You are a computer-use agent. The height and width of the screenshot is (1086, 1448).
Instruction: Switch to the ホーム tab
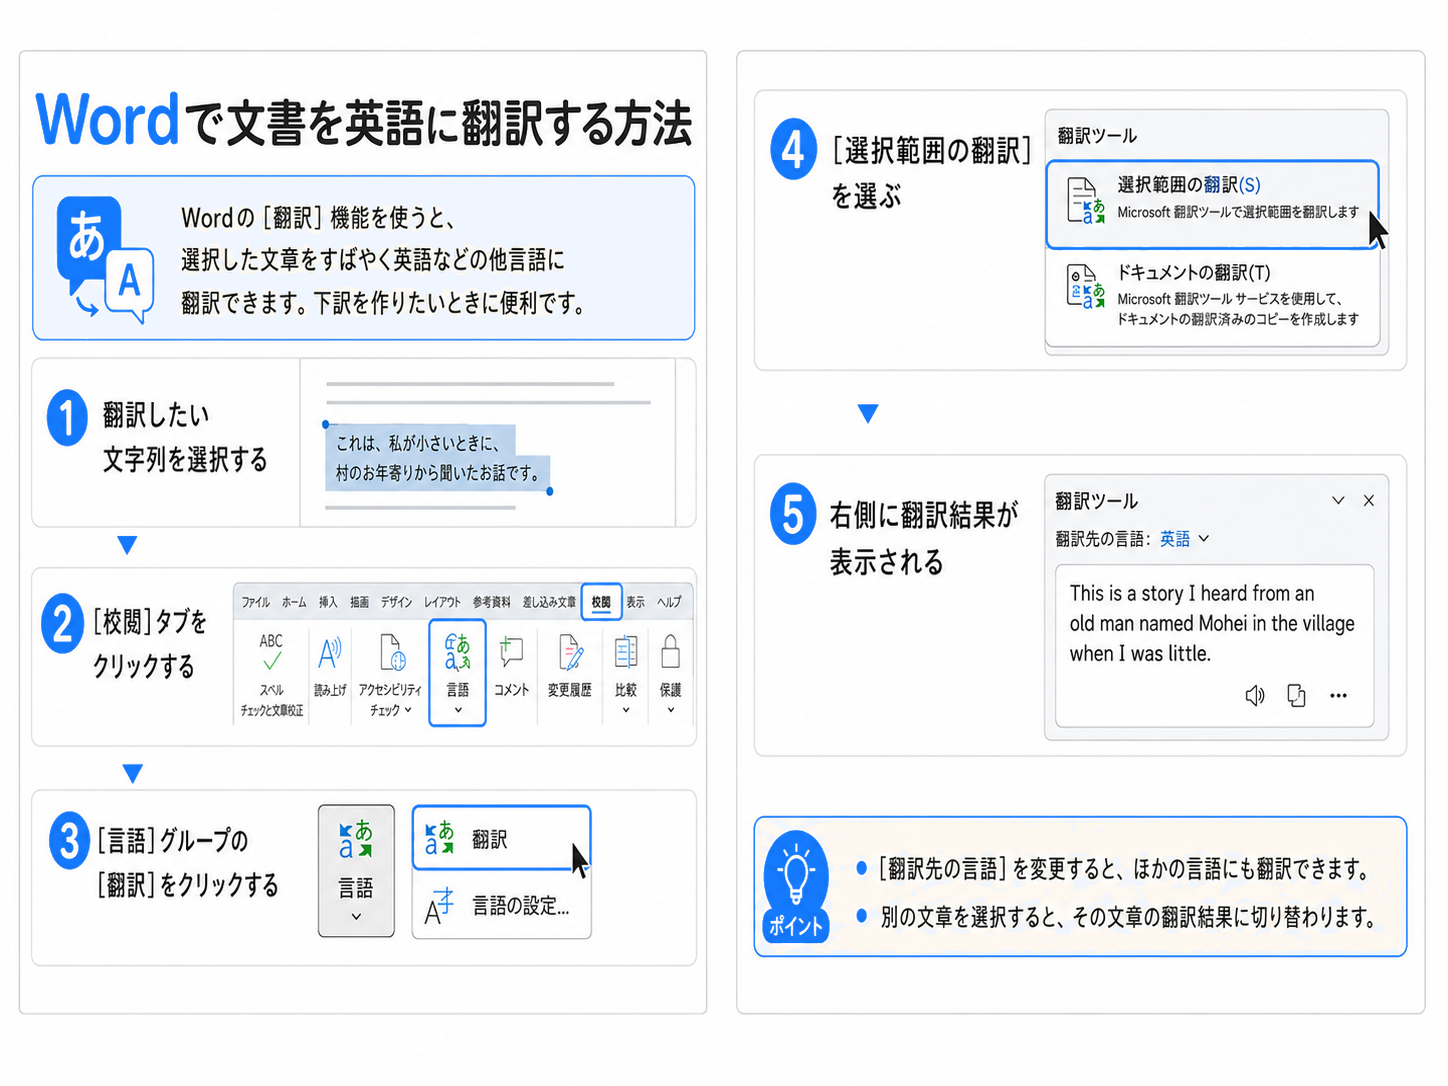[294, 602]
